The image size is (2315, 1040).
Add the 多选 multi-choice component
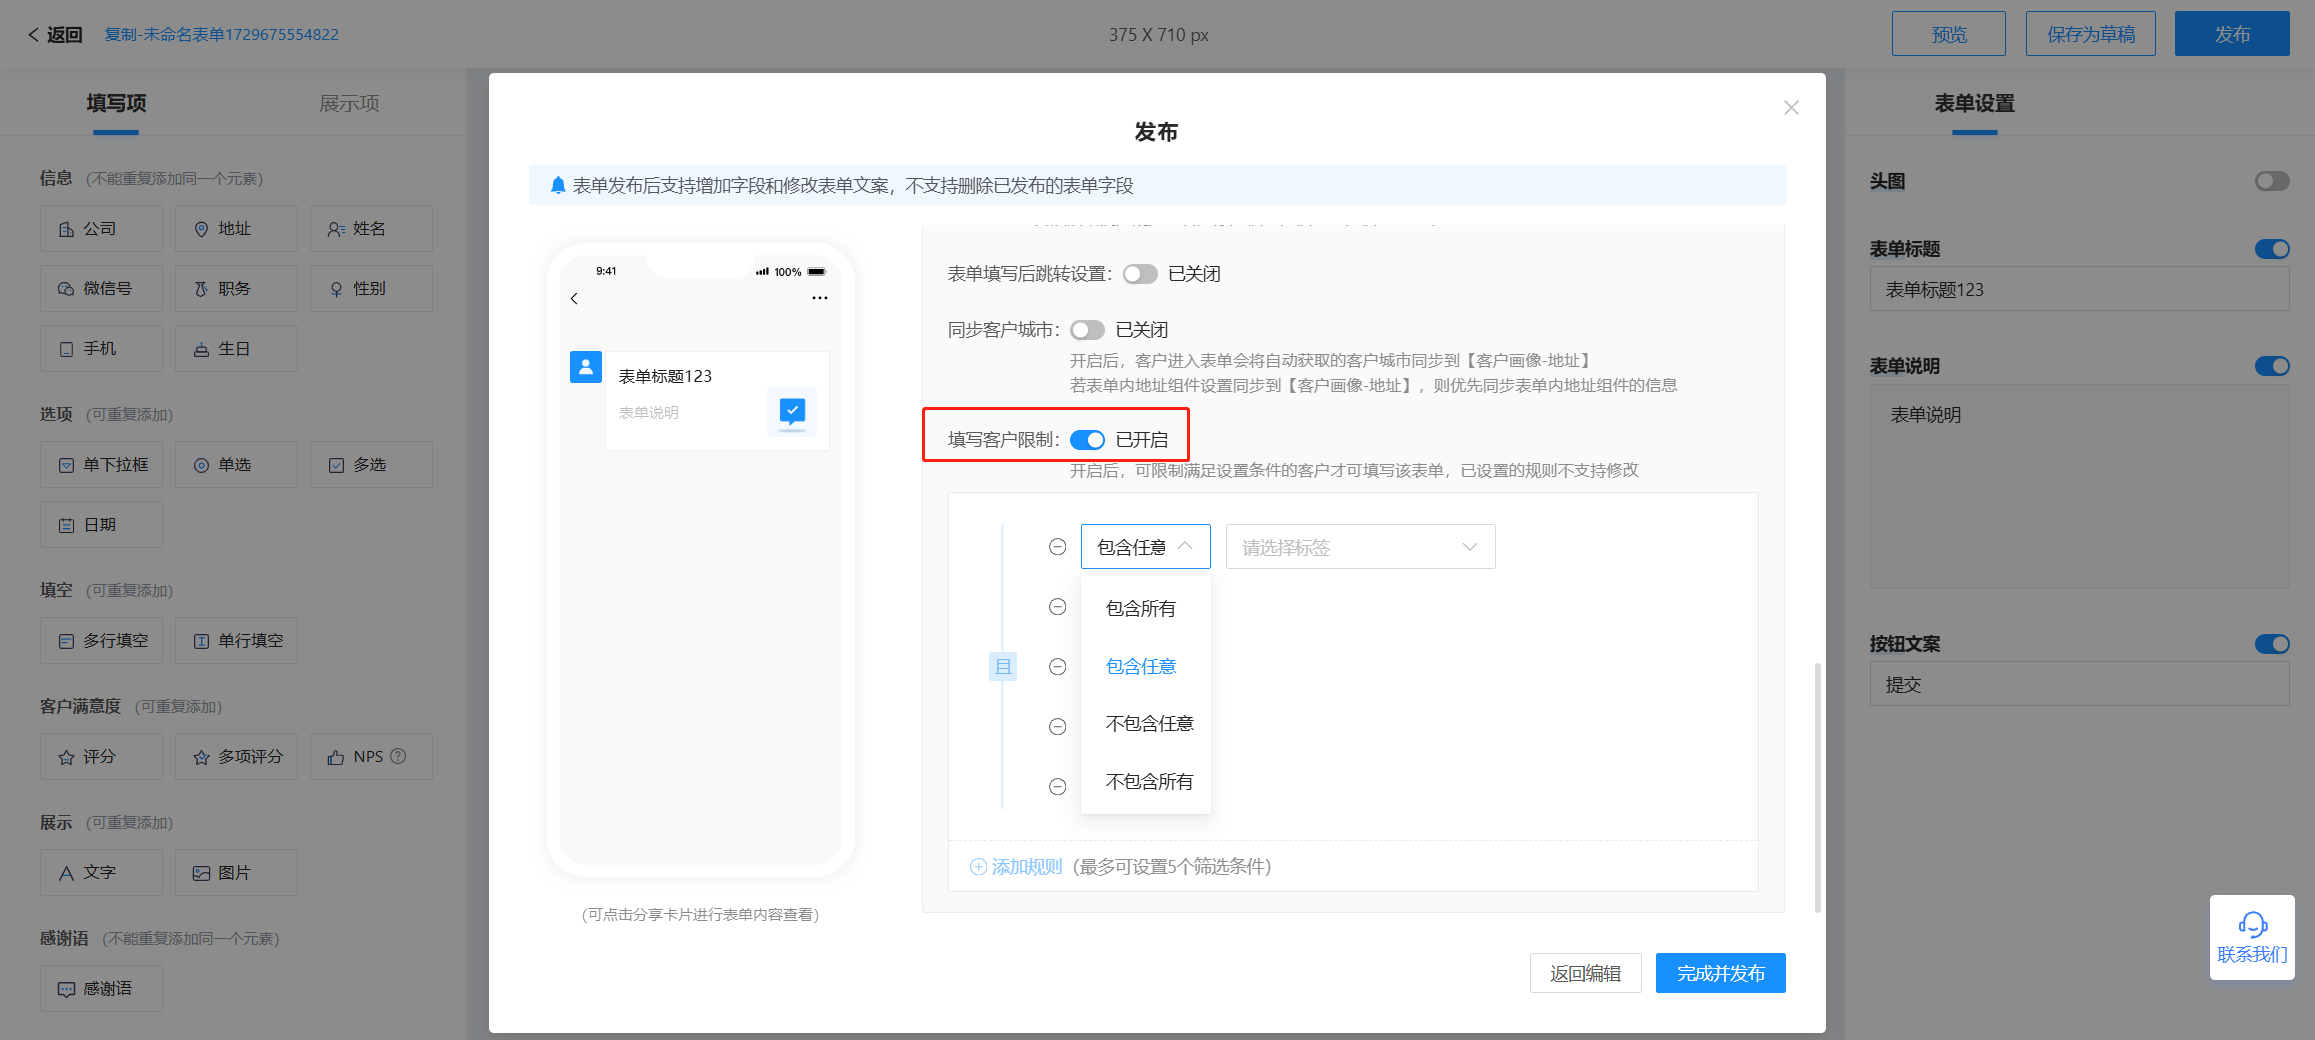pyautogui.click(x=371, y=465)
